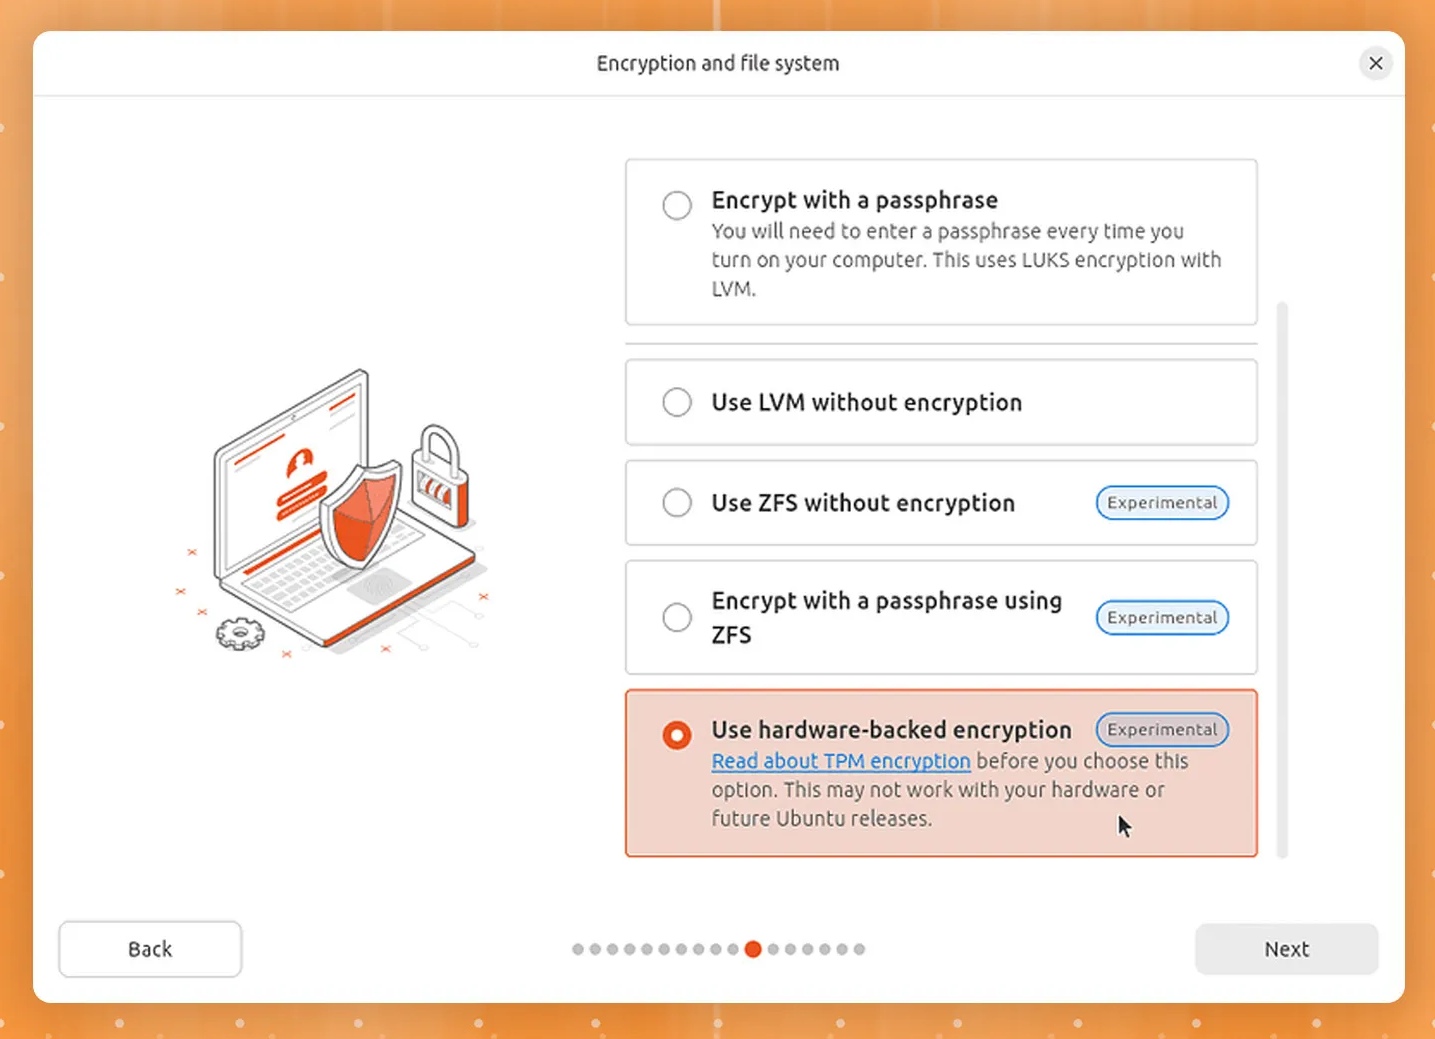
Task: Click the gear icon beside the laptop
Action: [240, 634]
